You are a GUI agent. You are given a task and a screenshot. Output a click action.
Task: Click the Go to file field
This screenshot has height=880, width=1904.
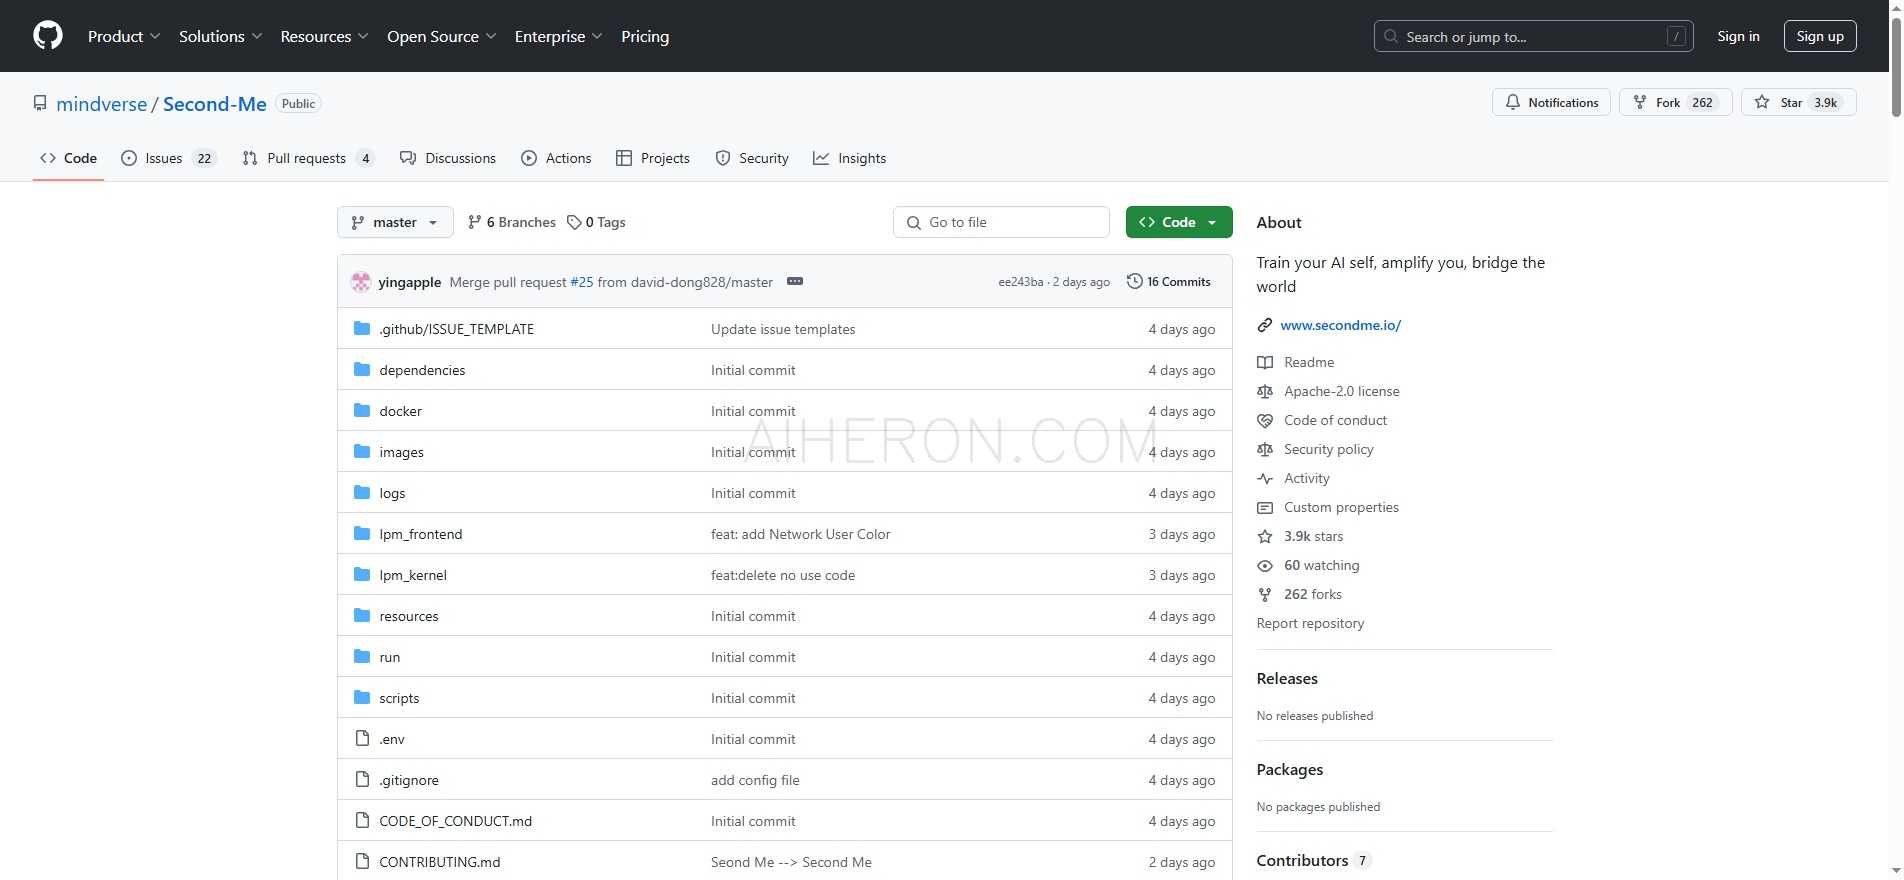pyautogui.click(x=1001, y=222)
